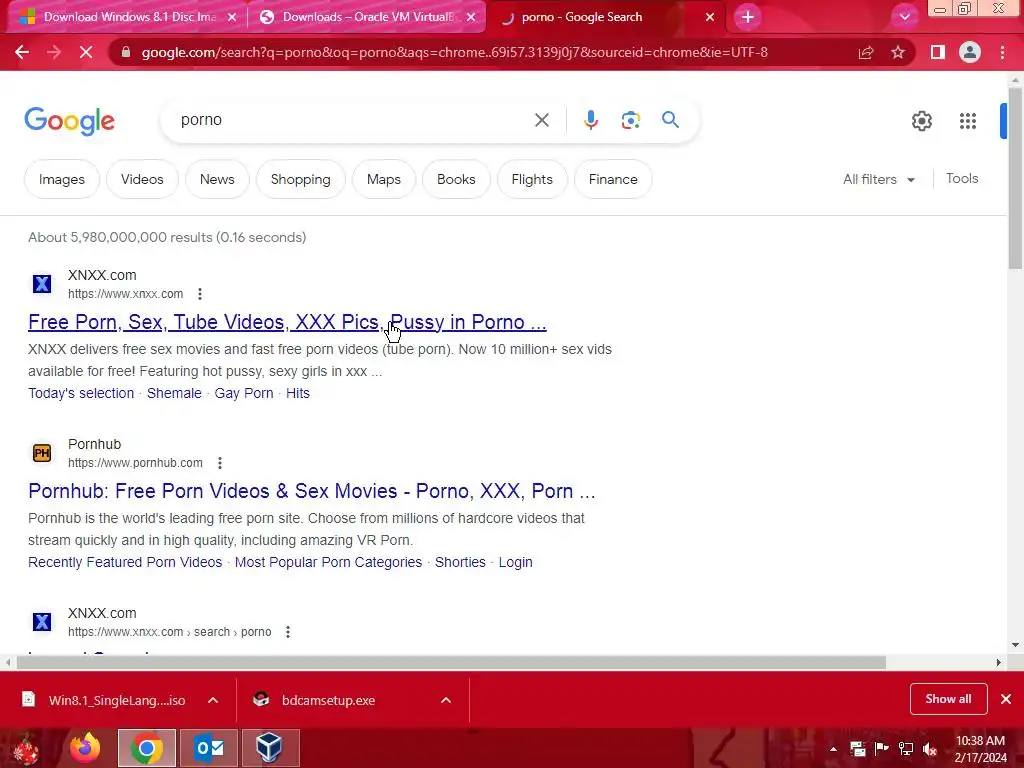Image resolution: width=1024 pixels, height=768 pixels.
Task: Share this page via address bar share icon
Action: pos(866,52)
